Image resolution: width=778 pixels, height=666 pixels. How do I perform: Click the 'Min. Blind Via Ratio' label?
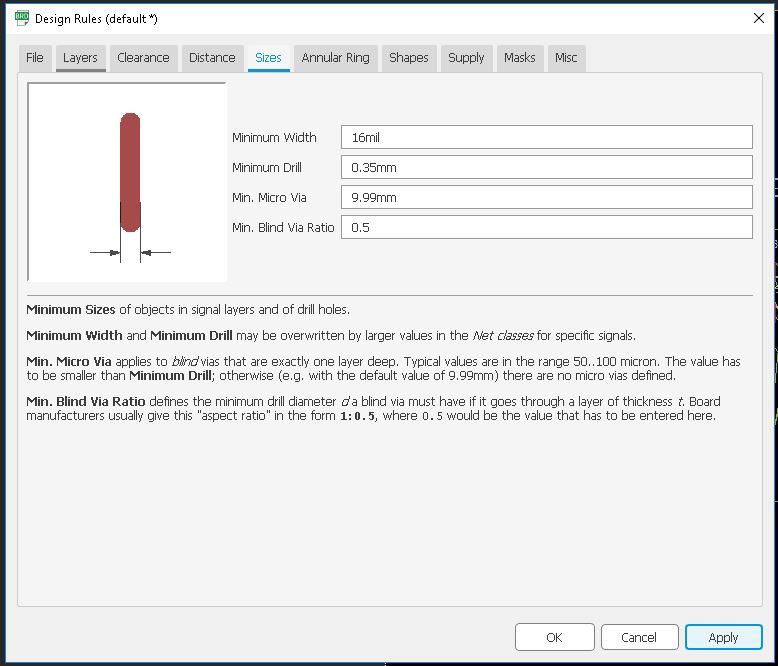point(283,227)
